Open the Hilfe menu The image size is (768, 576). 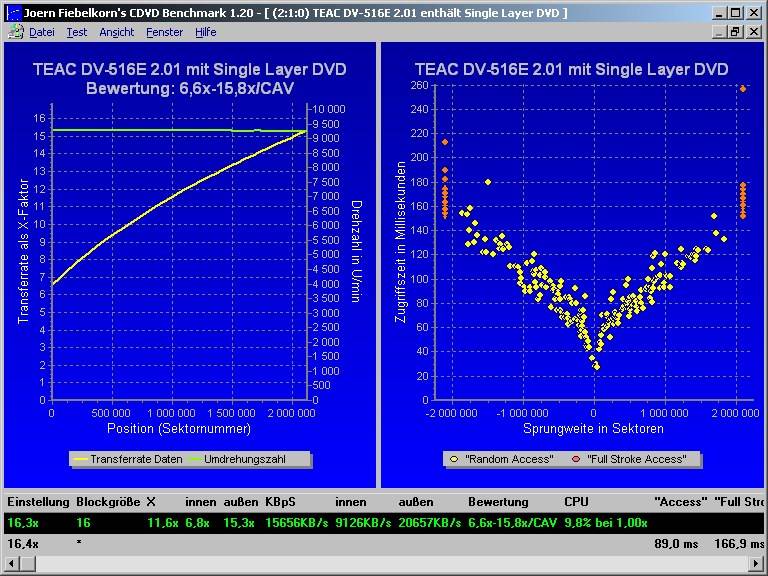tap(205, 32)
